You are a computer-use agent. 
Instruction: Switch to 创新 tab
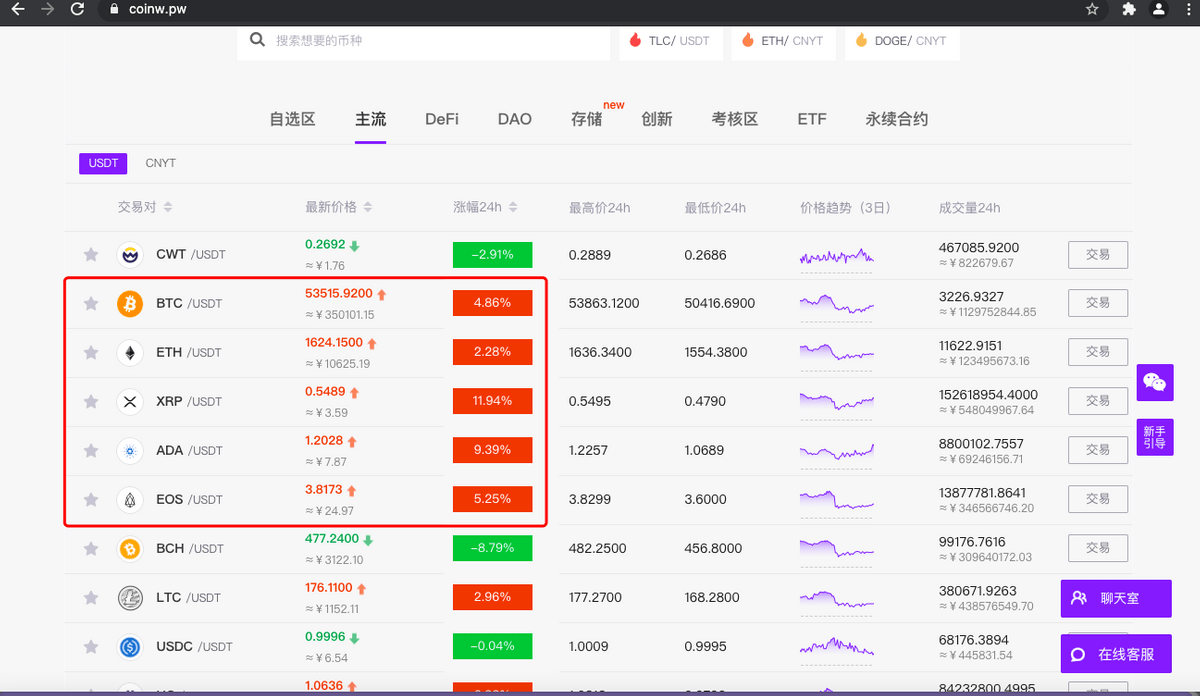point(657,119)
